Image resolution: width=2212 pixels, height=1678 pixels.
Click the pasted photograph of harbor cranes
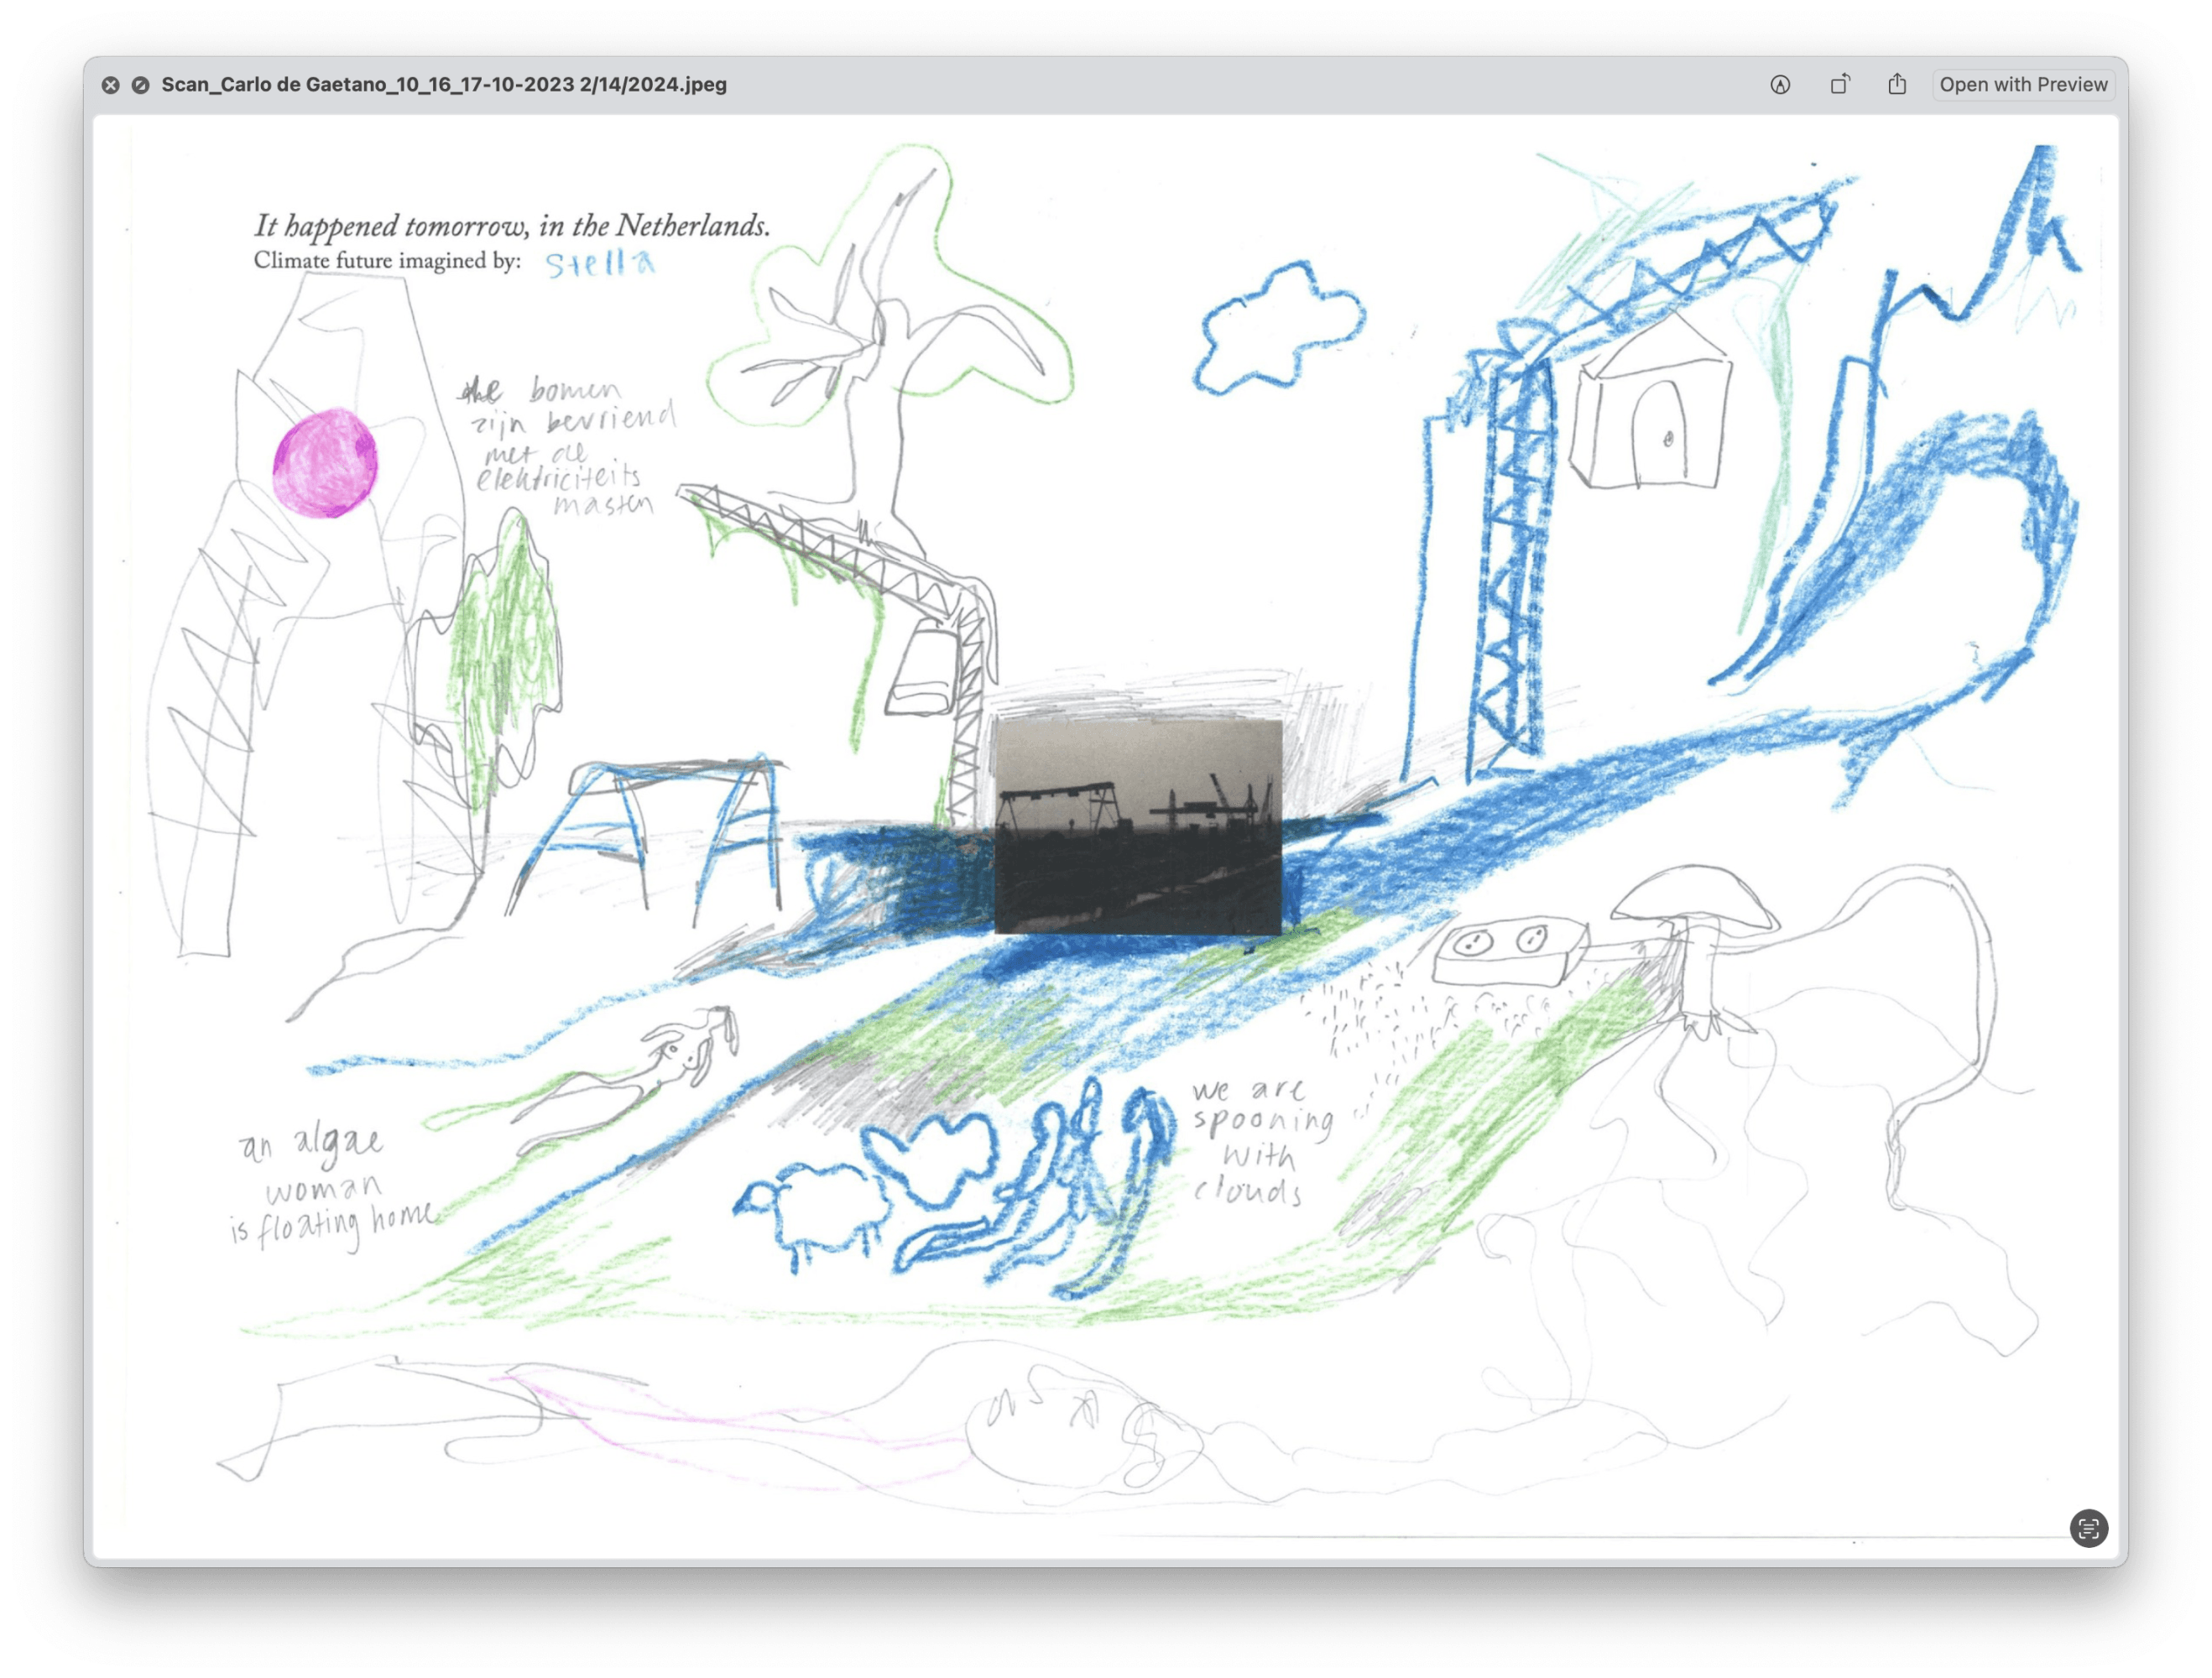pos(1138,827)
